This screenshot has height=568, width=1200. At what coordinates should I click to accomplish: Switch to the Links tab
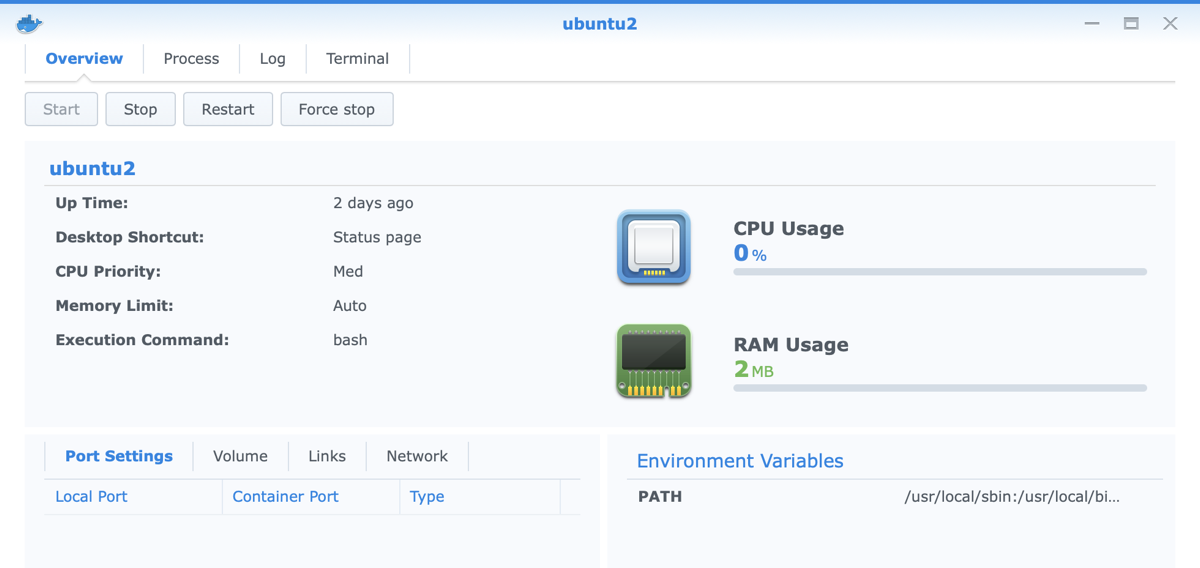click(327, 457)
